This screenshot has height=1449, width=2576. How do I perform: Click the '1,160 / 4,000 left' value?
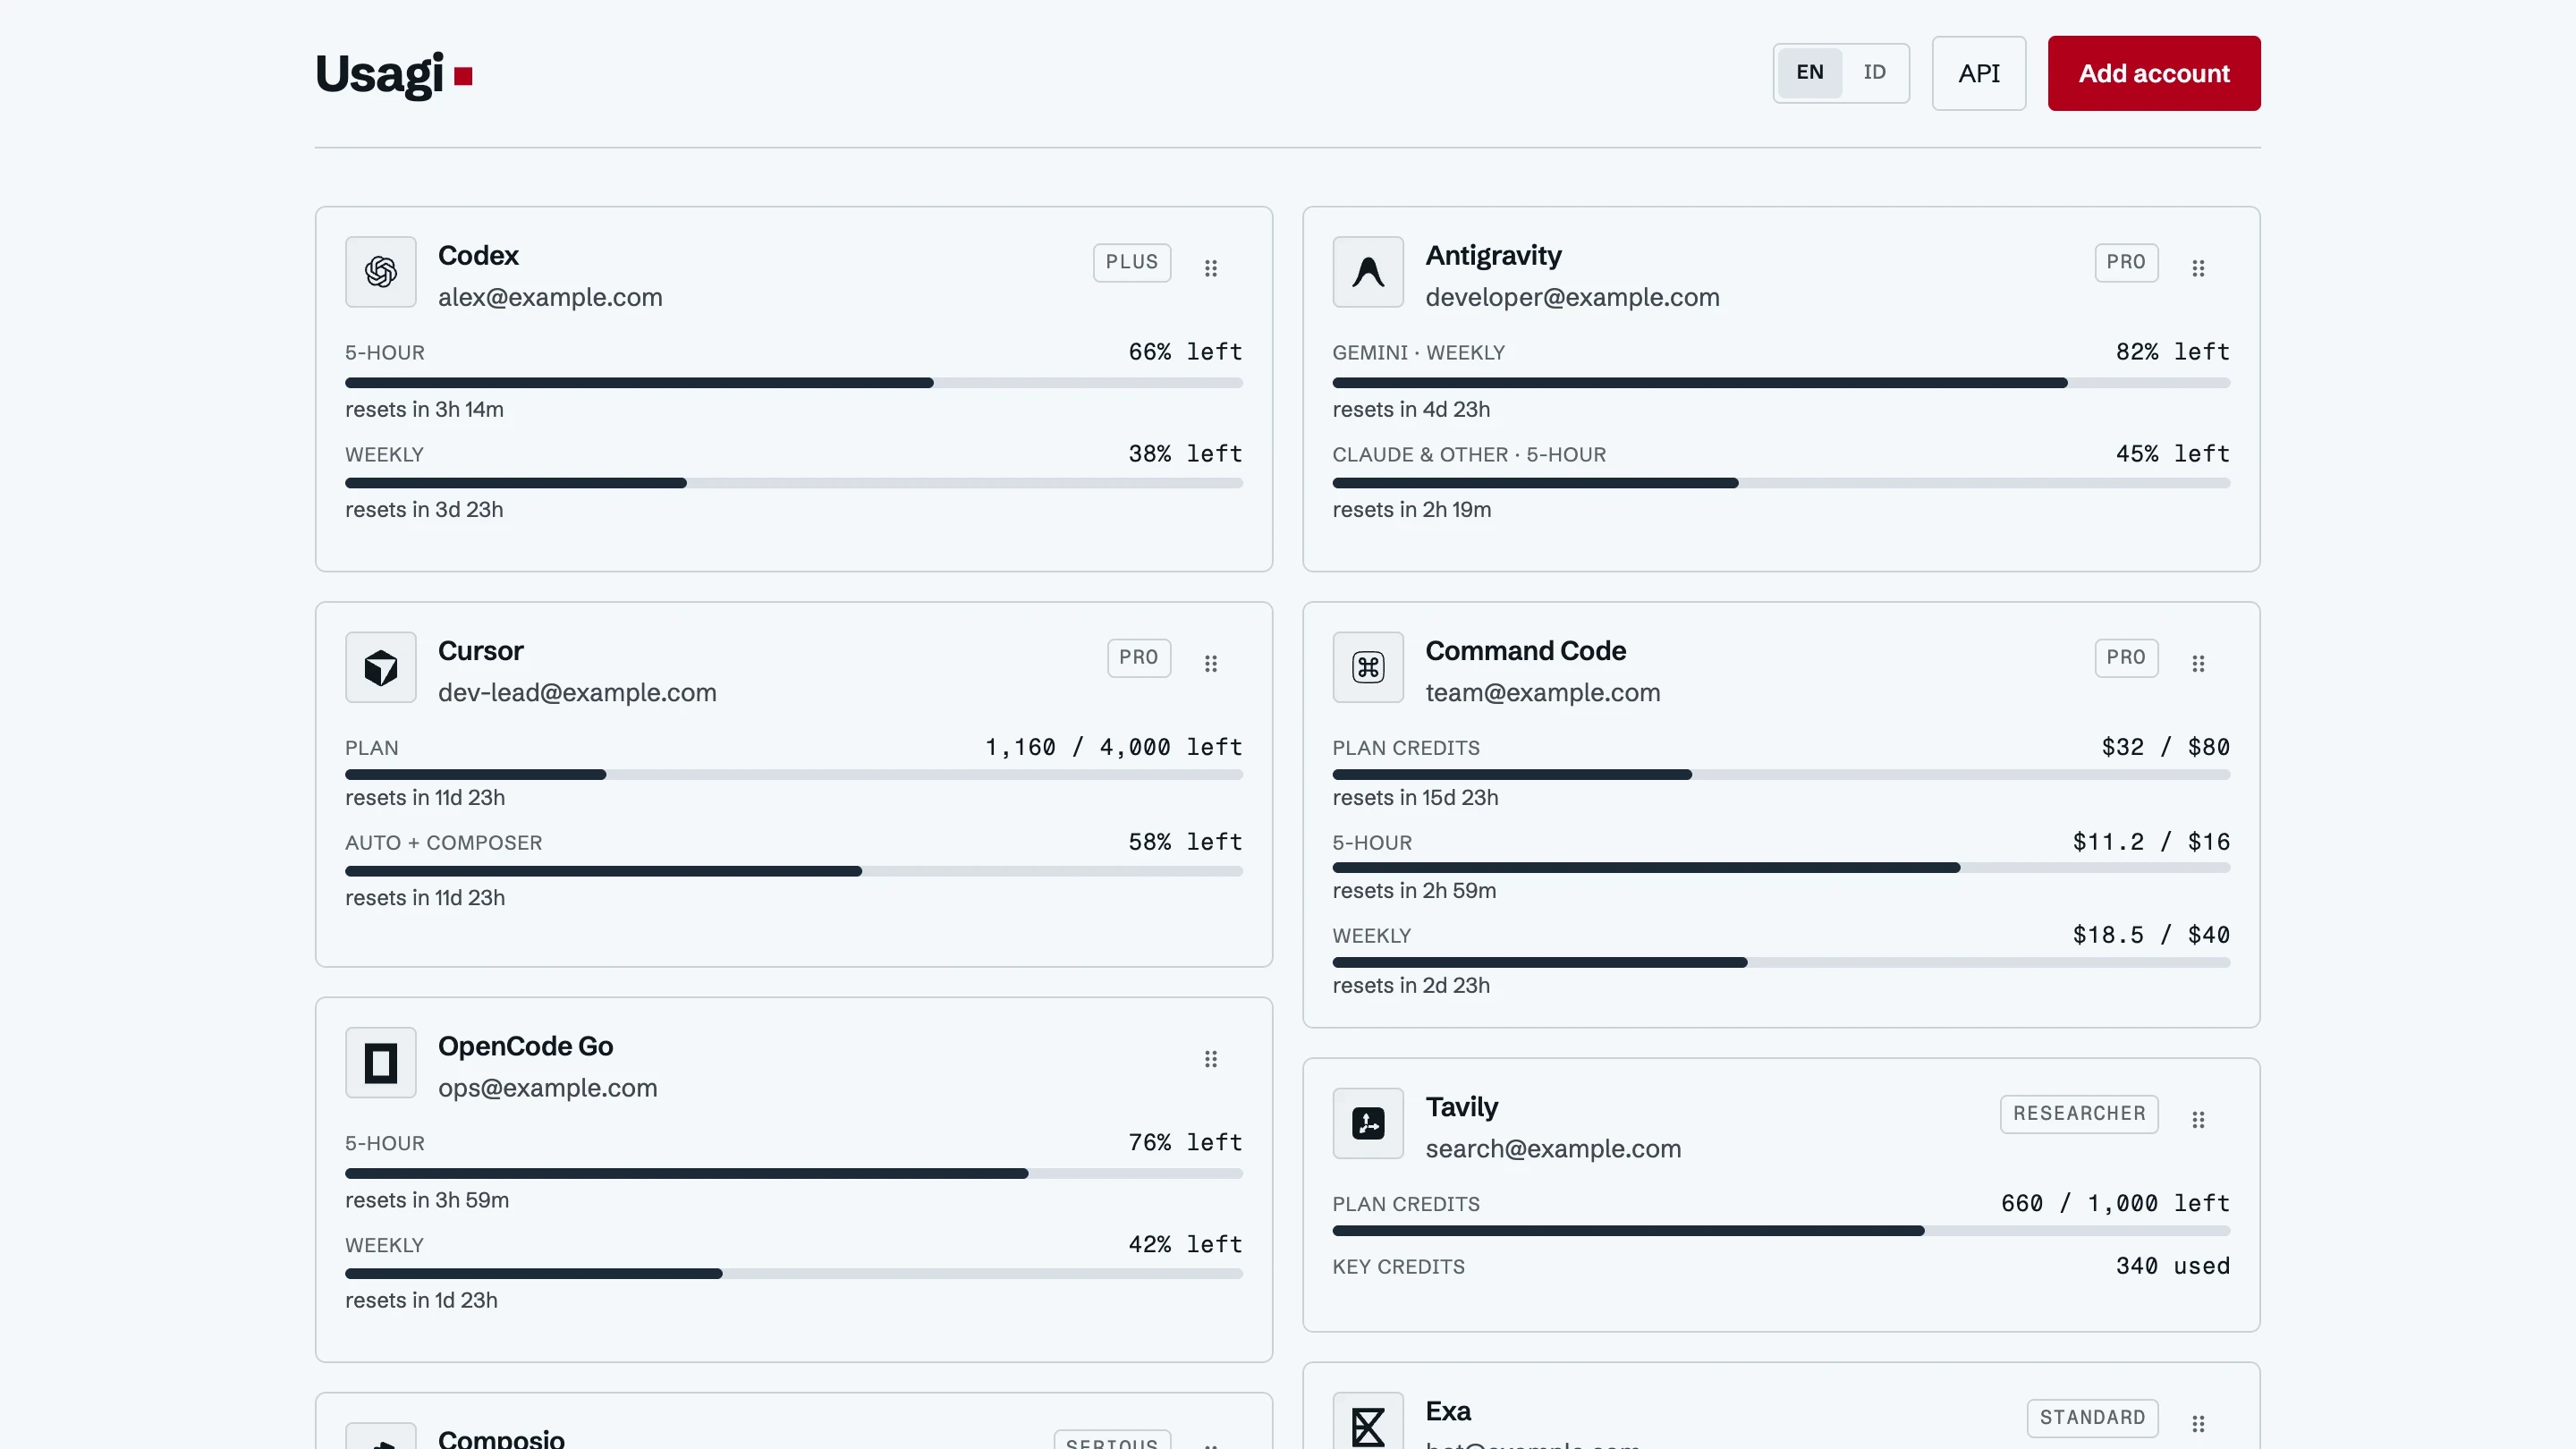click(1112, 747)
